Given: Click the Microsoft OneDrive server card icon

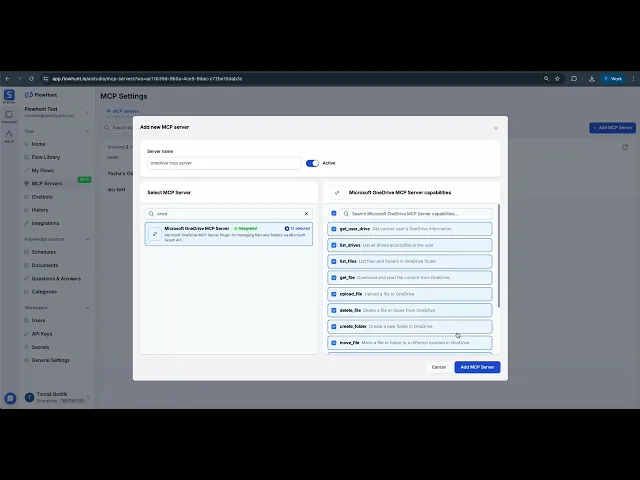Looking at the screenshot, I should pyautogui.click(x=155, y=234).
